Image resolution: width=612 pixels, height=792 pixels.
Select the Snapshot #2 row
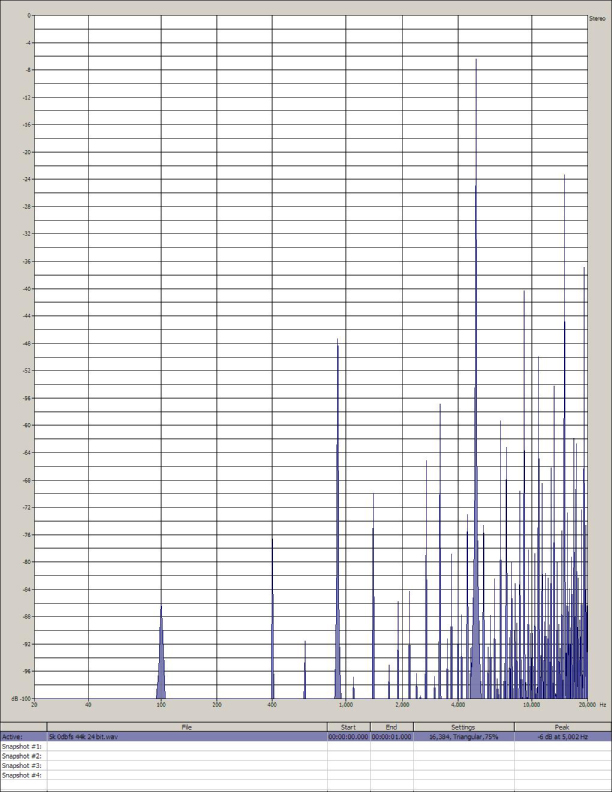(x=305, y=756)
